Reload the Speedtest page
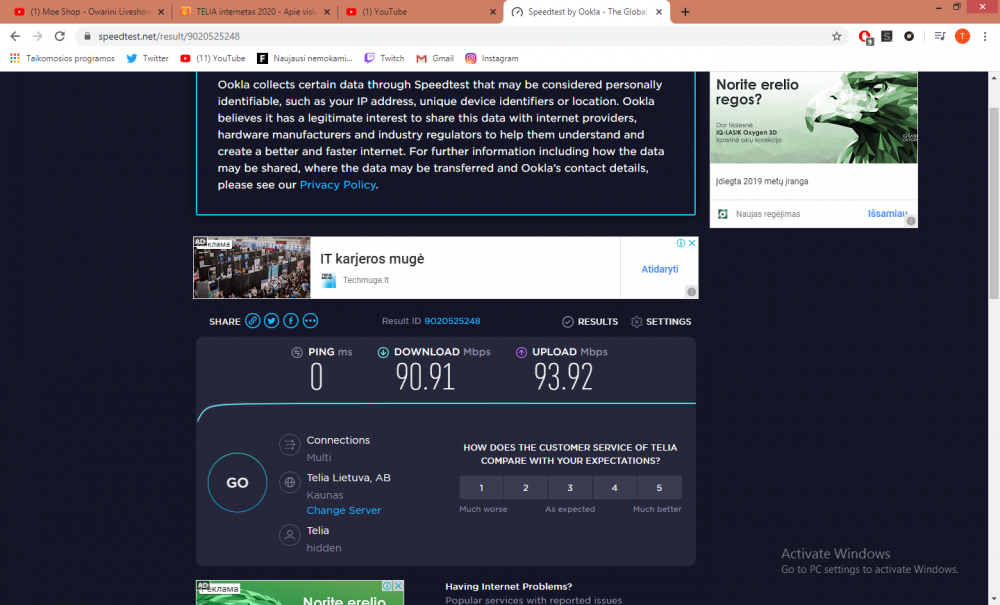The width and height of the screenshot is (1000, 605). tap(60, 36)
